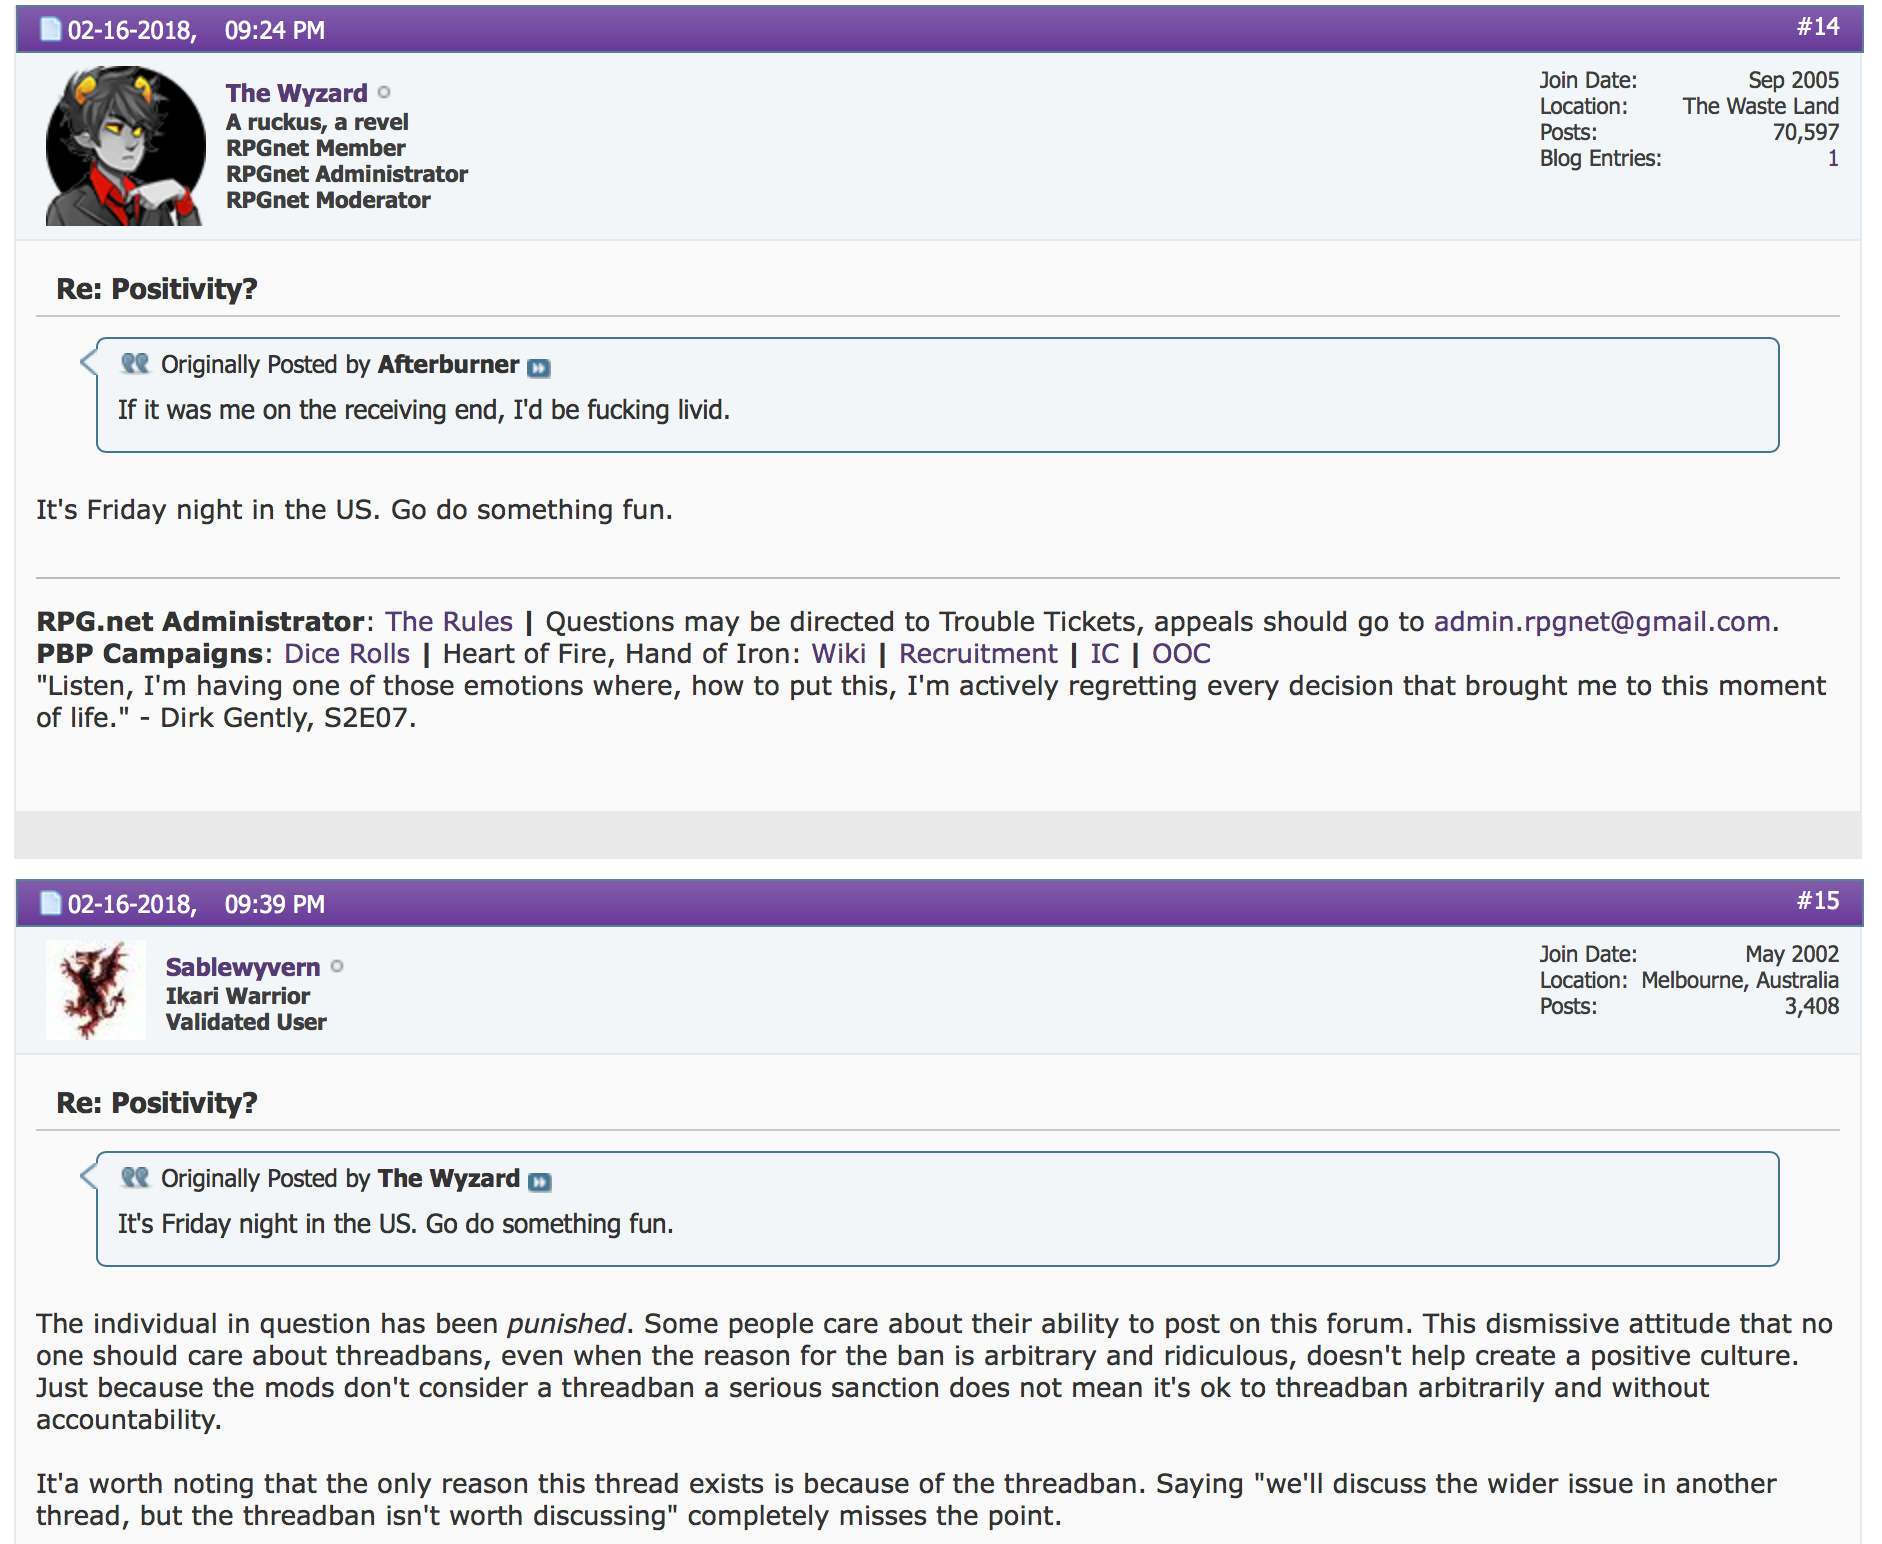Image resolution: width=1882 pixels, height=1544 pixels.
Task: Open Sablewyvern's dragon avatar image
Action: coord(96,990)
